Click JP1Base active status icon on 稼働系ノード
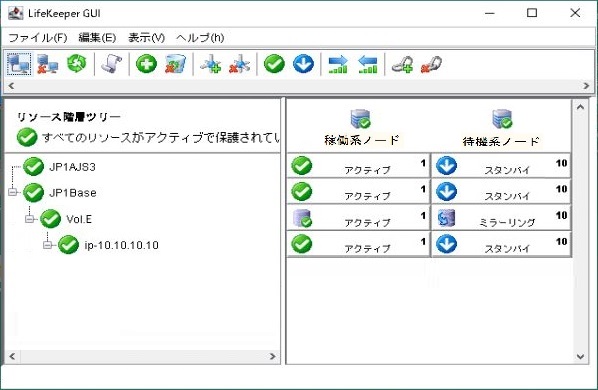Screen dimensions: 598x390 click(302, 192)
